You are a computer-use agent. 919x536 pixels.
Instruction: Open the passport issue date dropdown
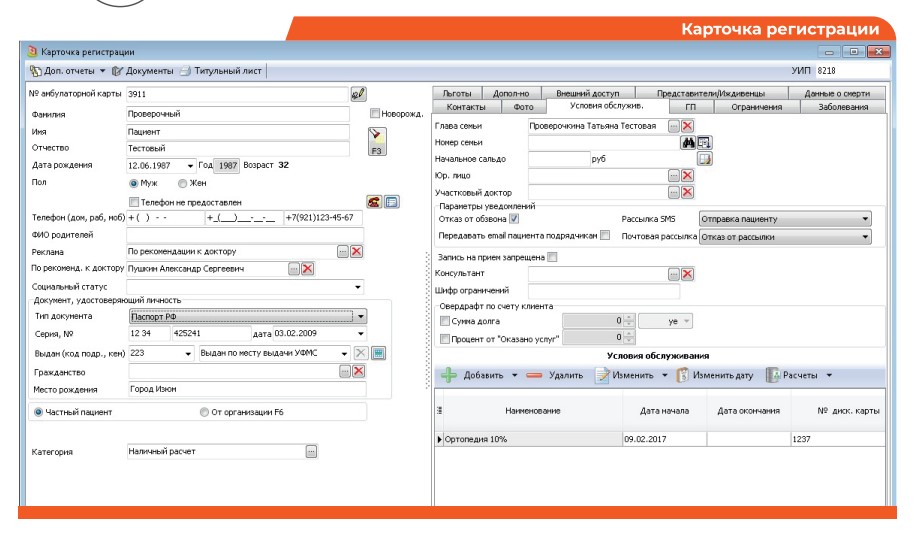[361, 333]
